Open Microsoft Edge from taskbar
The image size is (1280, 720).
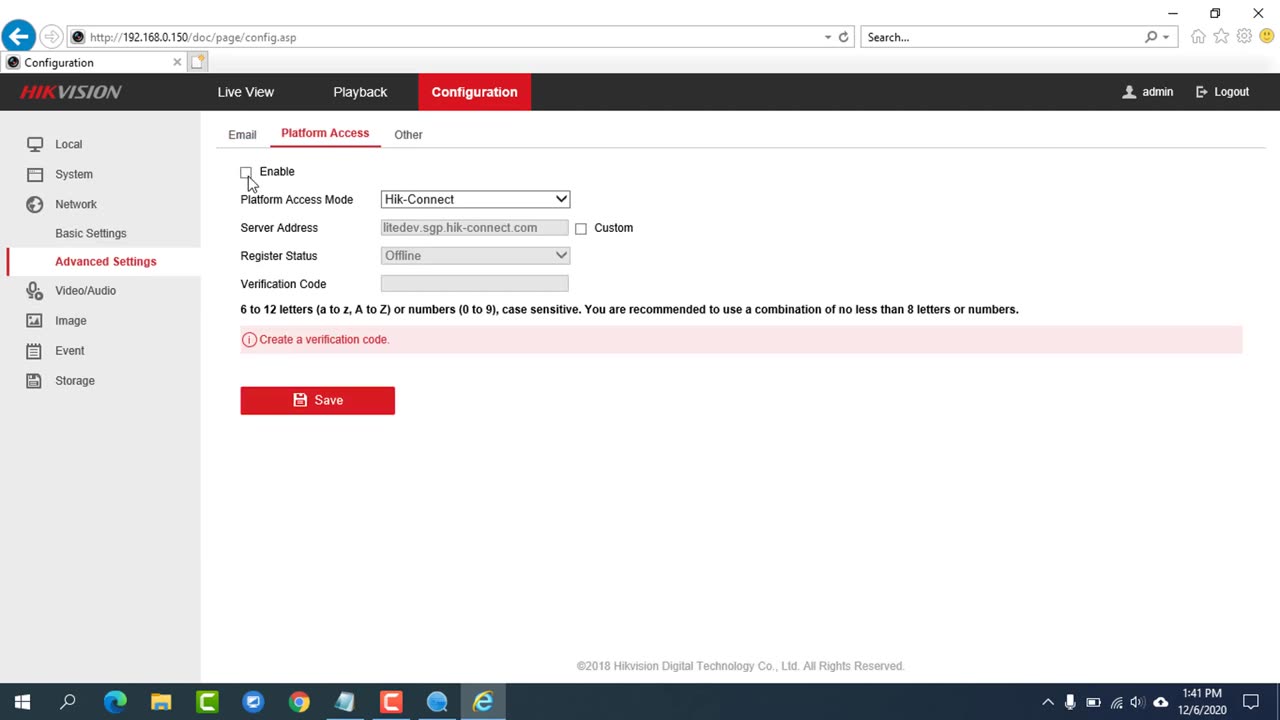[x=115, y=702]
